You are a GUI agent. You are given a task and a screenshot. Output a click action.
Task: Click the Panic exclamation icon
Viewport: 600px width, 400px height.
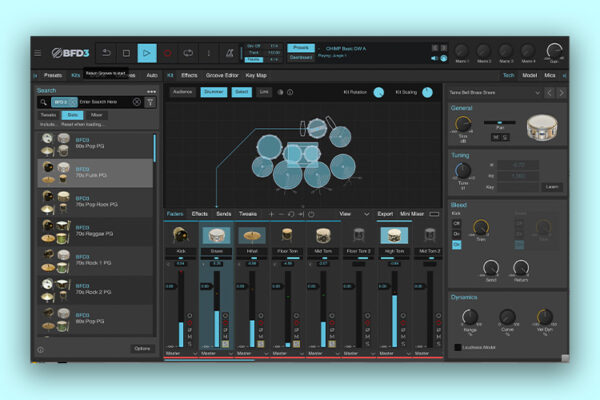tap(209, 53)
